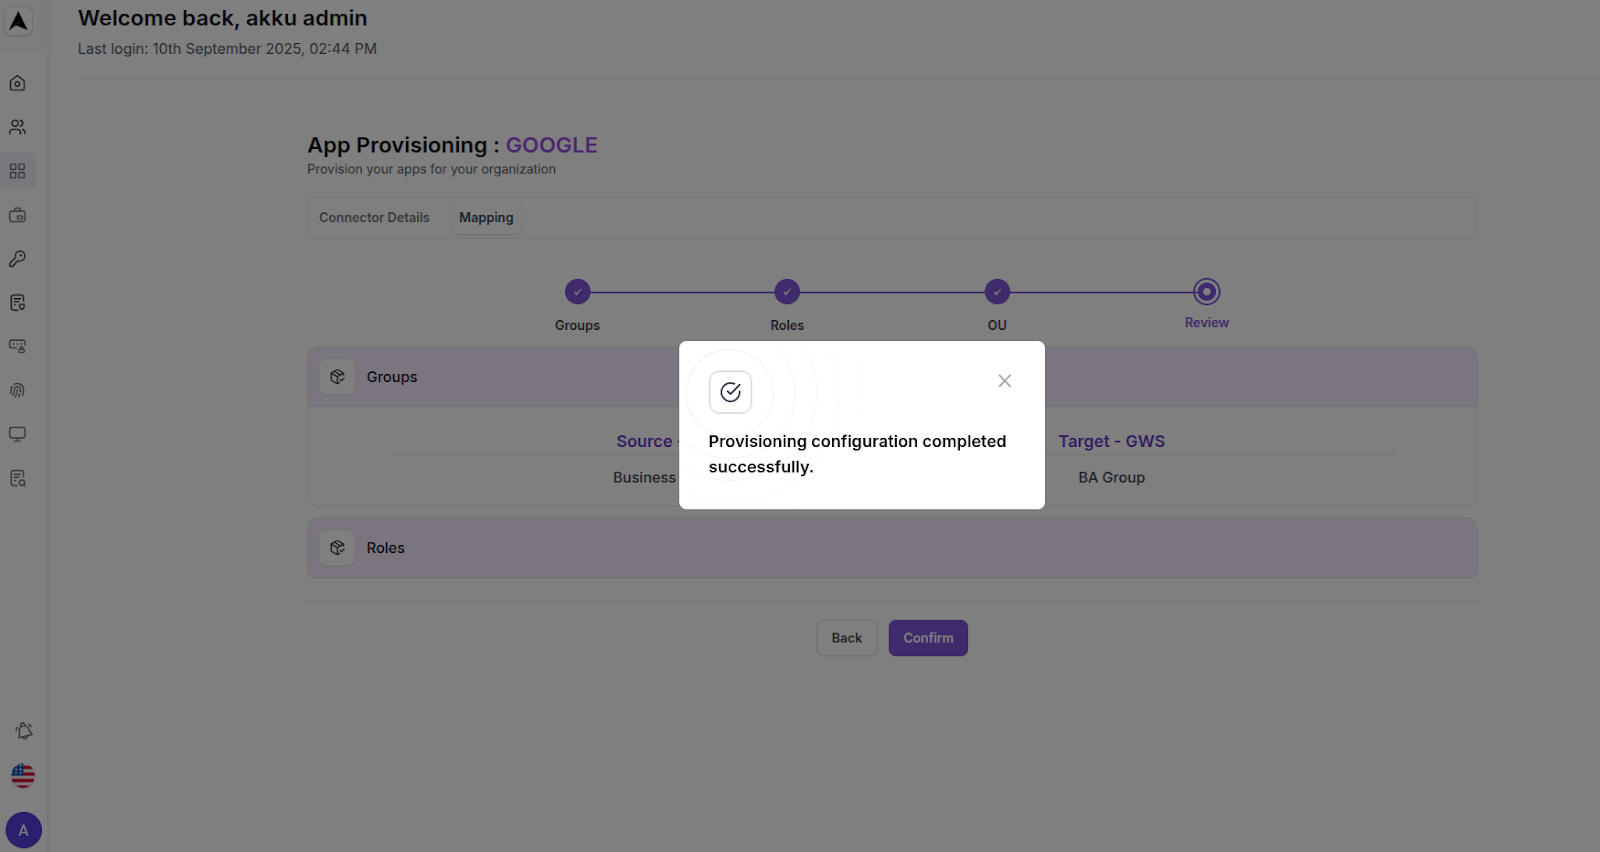Click the checkmark icon in success dialog
Screen dimensions: 1600x852
730,392
